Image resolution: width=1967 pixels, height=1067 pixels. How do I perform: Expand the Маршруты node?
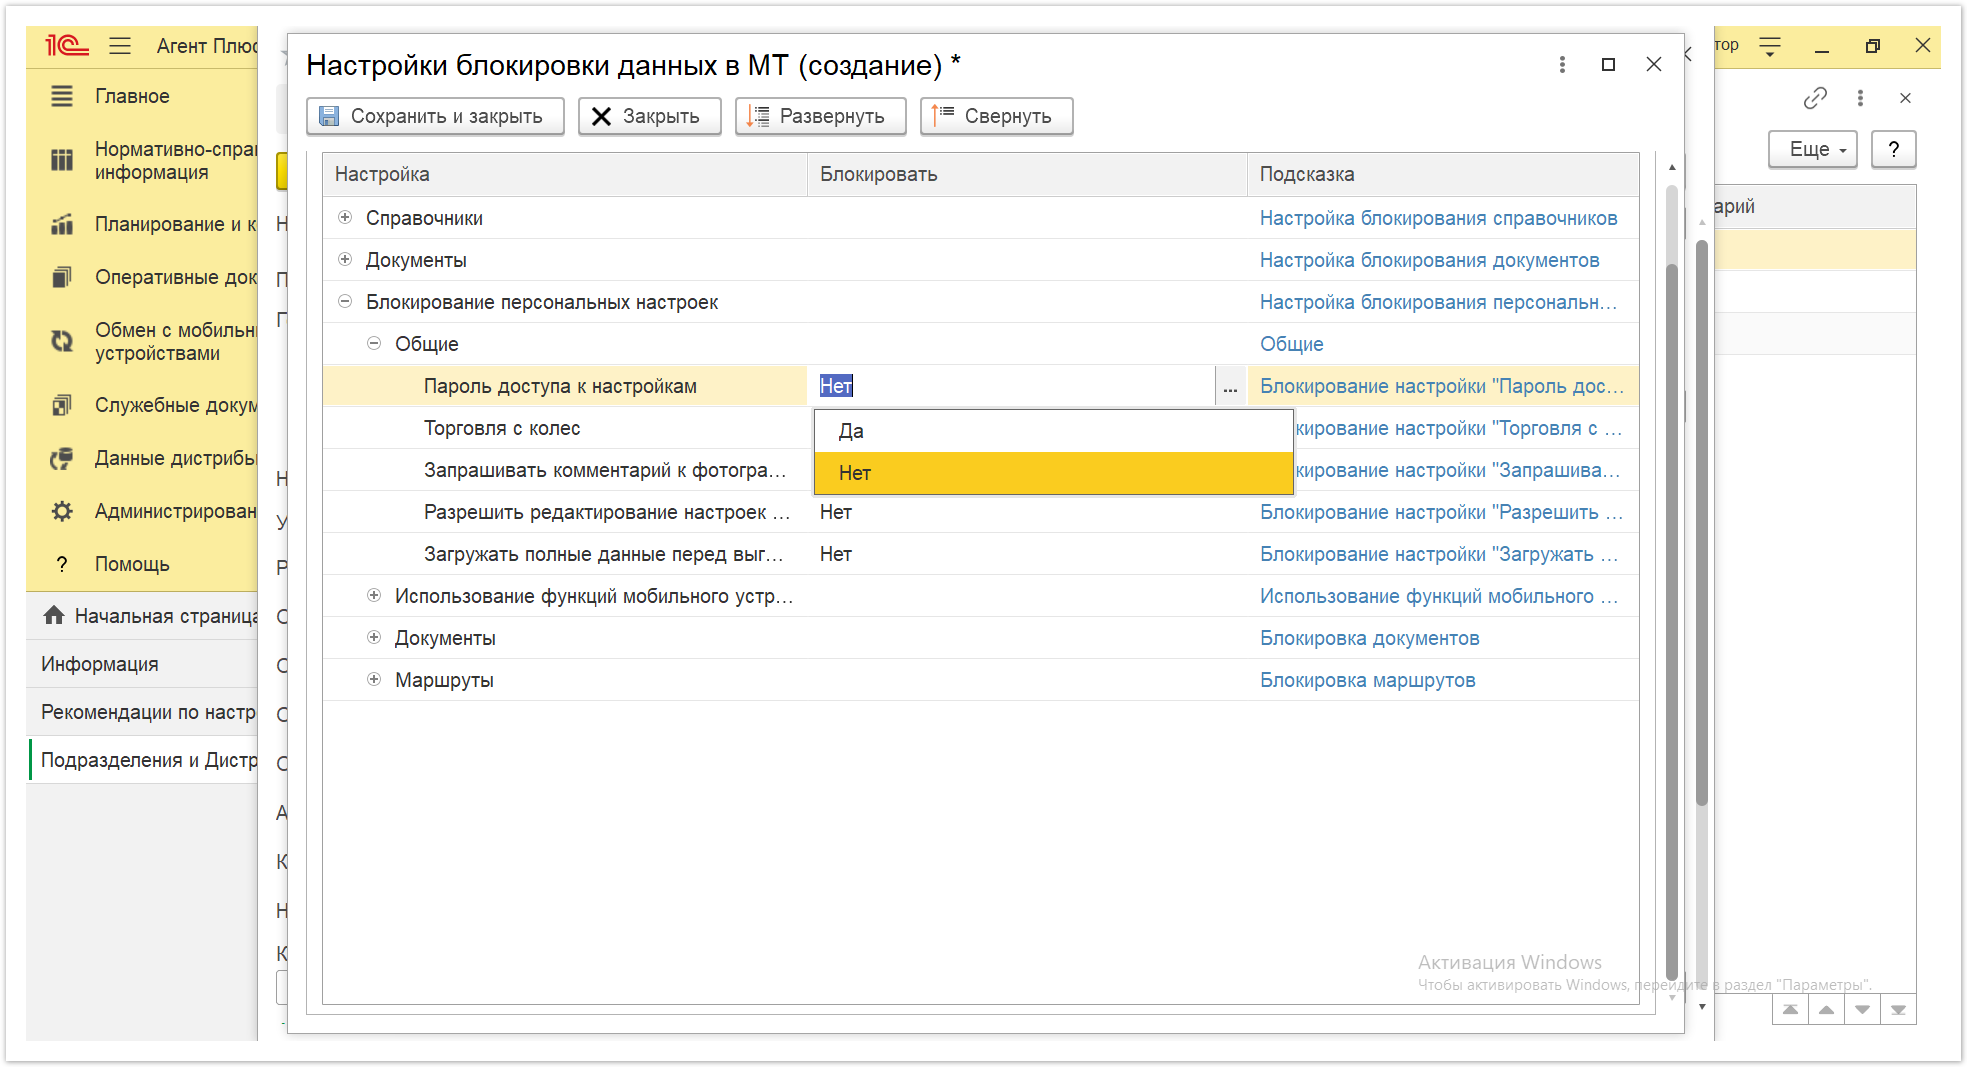click(x=374, y=679)
